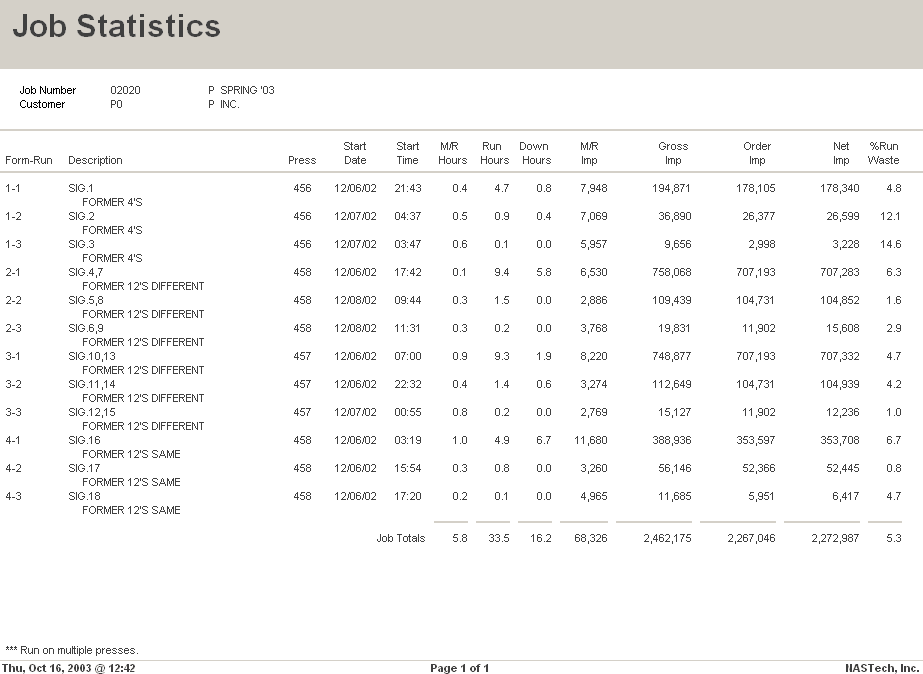Click the Start Time column header
Image resolution: width=923 pixels, height=674 pixels.
click(407, 153)
